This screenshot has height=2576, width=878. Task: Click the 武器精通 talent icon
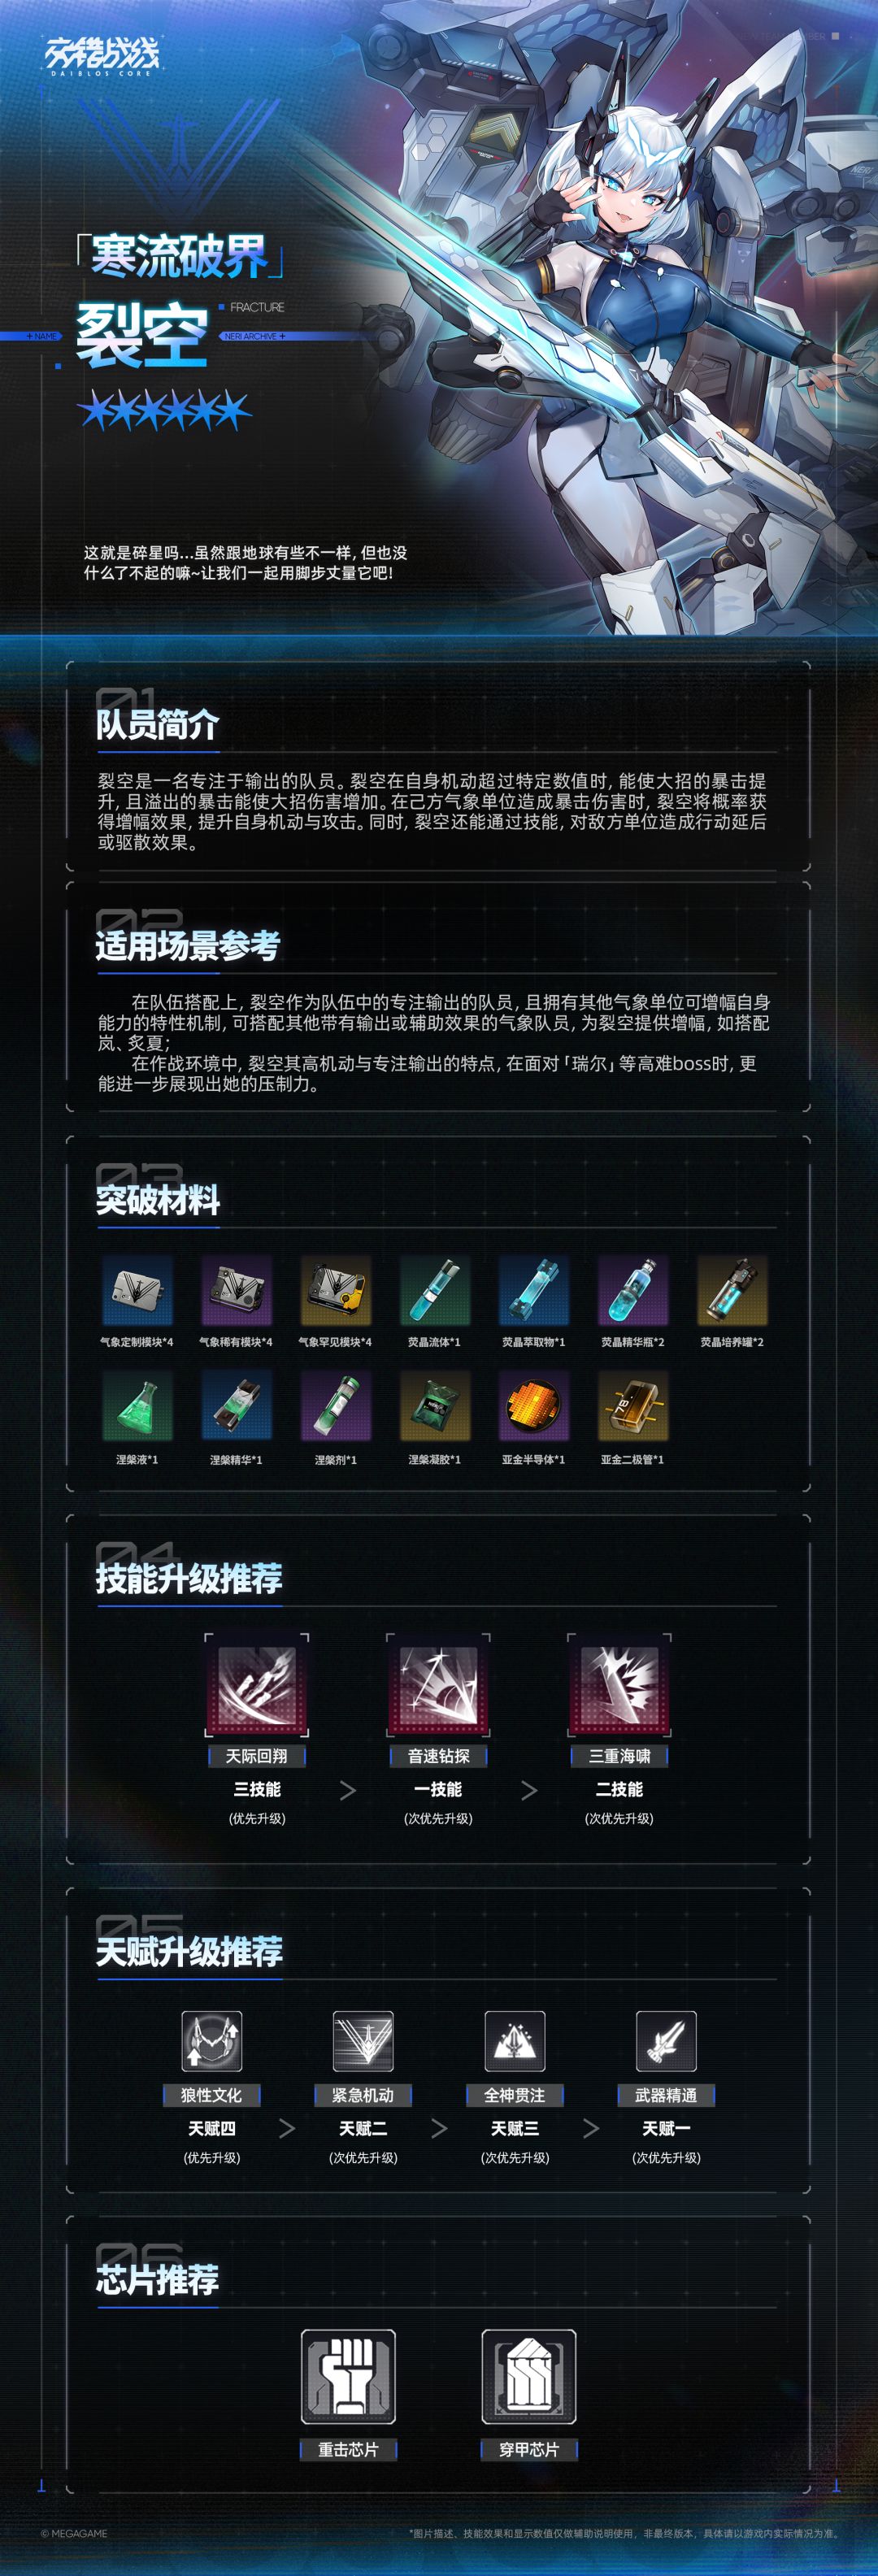click(x=667, y=2041)
